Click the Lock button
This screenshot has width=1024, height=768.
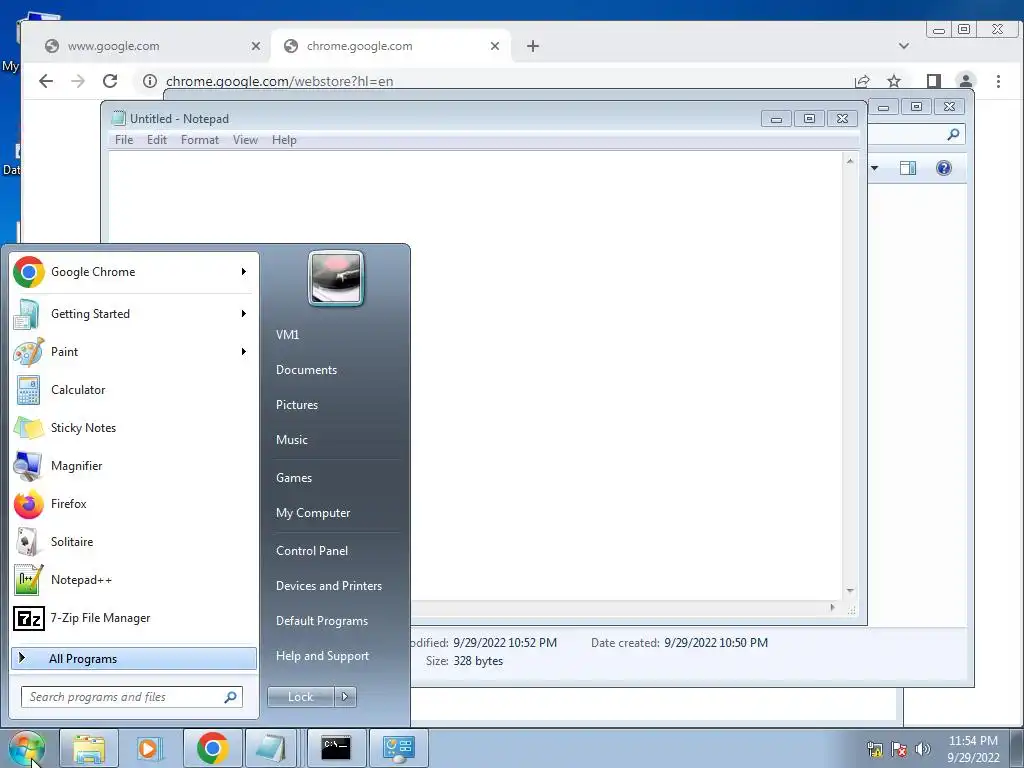[x=300, y=697]
